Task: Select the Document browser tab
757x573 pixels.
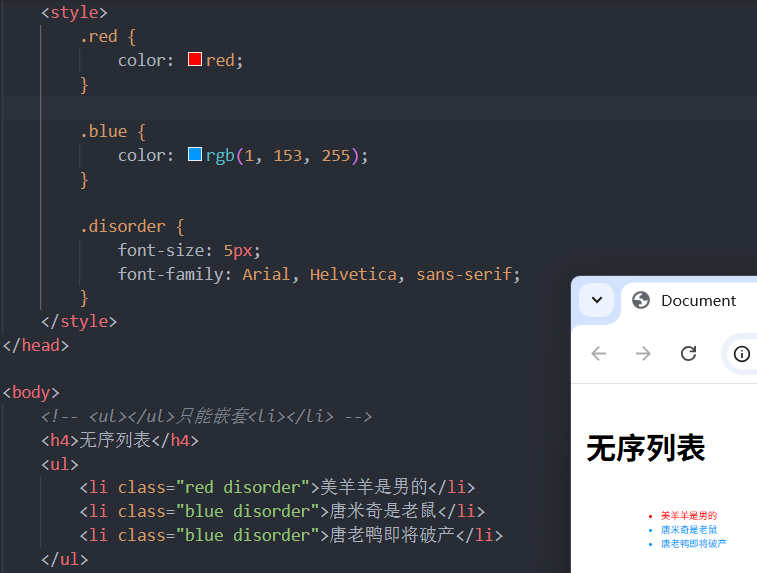Action: [689, 301]
